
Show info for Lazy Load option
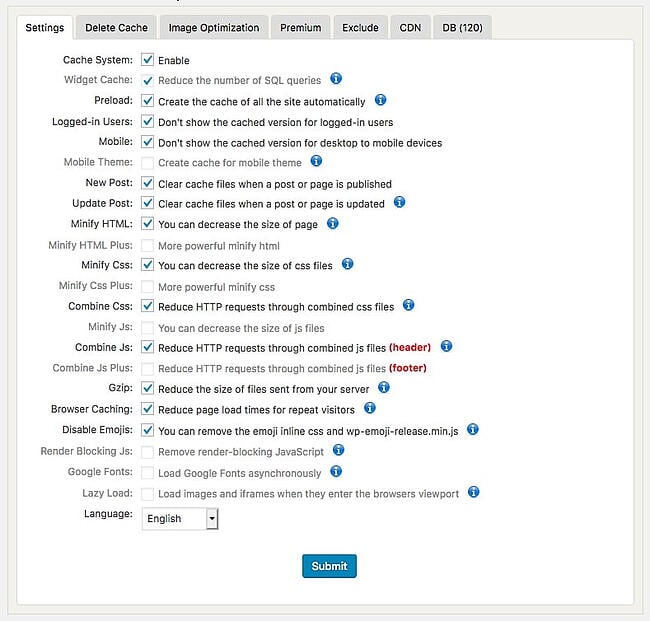(473, 492)
